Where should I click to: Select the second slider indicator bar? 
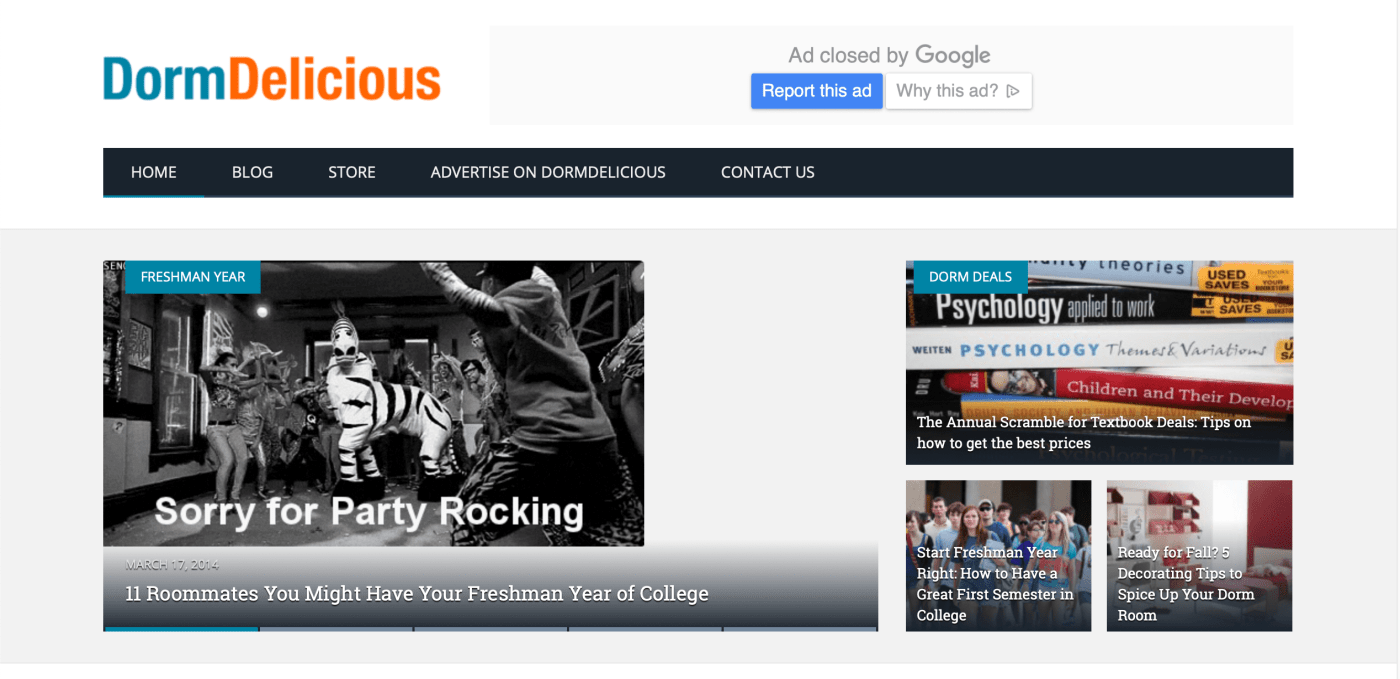[336, 629]
